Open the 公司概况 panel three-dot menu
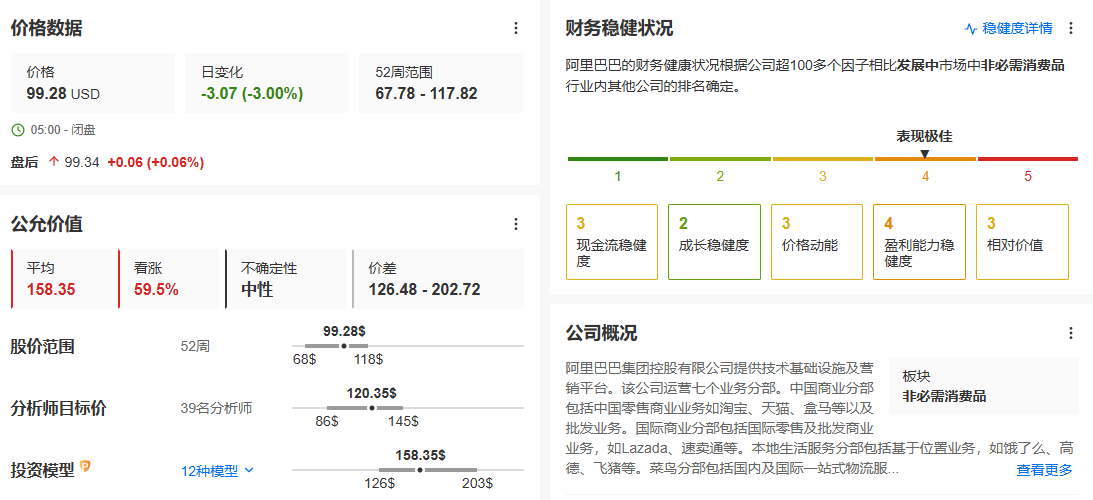Viewport: 1093px width, 500px height. point(1071,333)
